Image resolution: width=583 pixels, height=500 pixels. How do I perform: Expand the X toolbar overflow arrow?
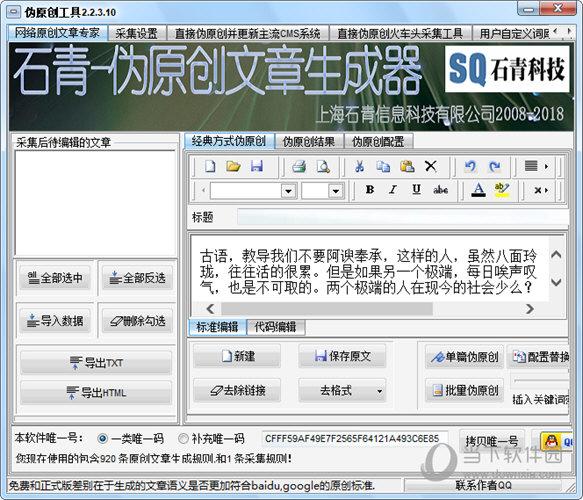[x=546, y=190]
